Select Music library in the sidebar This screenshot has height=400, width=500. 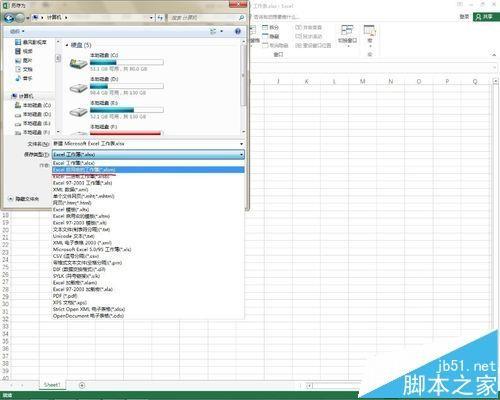24,78
